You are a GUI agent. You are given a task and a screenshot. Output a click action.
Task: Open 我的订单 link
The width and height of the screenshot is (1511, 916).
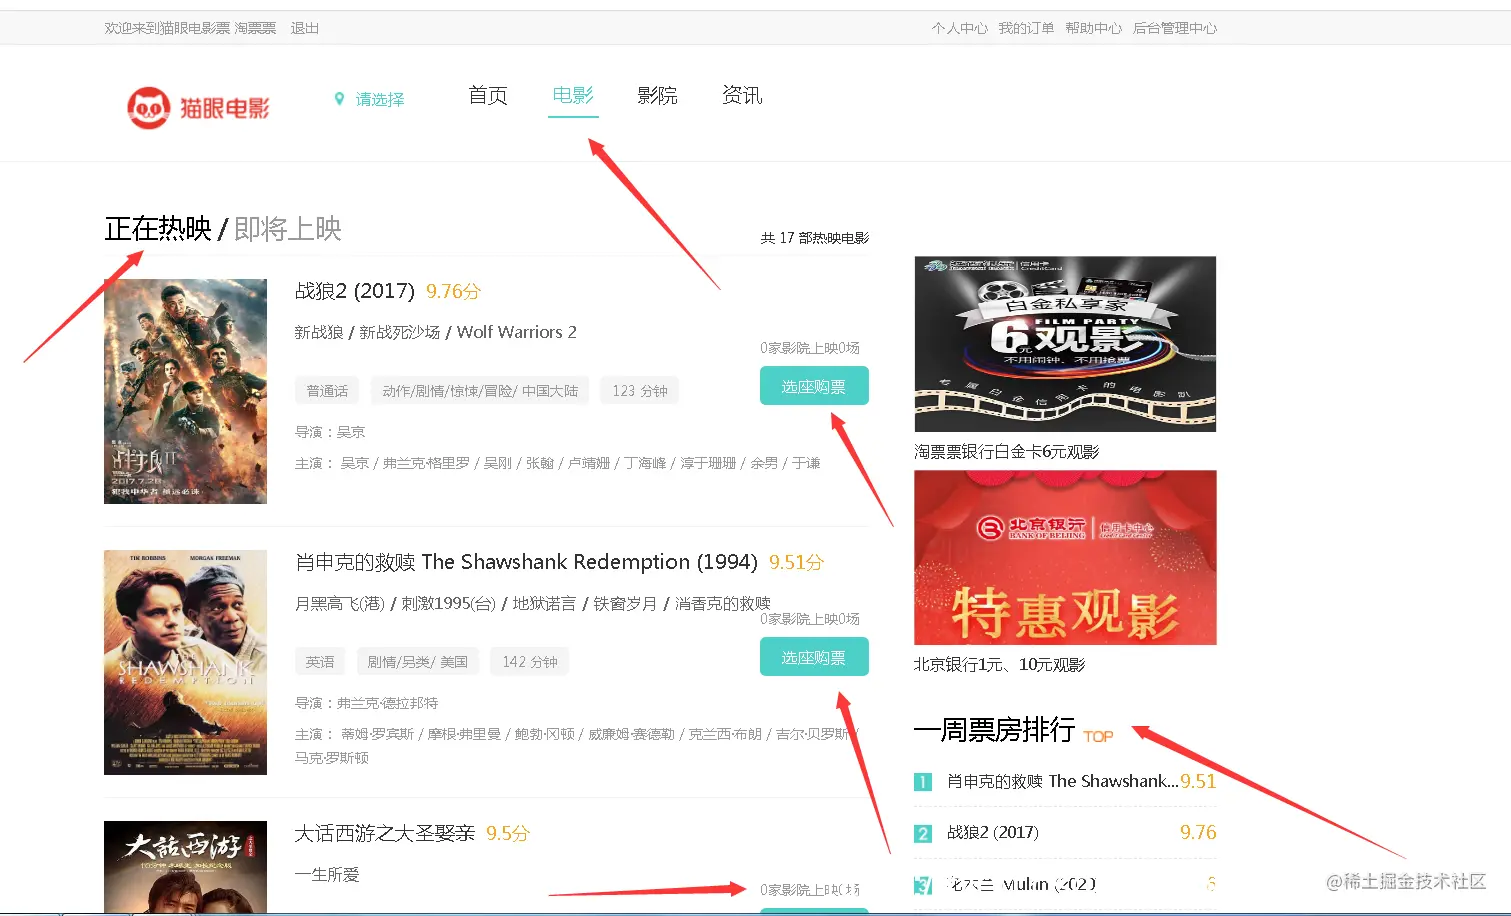(1026, 28)
